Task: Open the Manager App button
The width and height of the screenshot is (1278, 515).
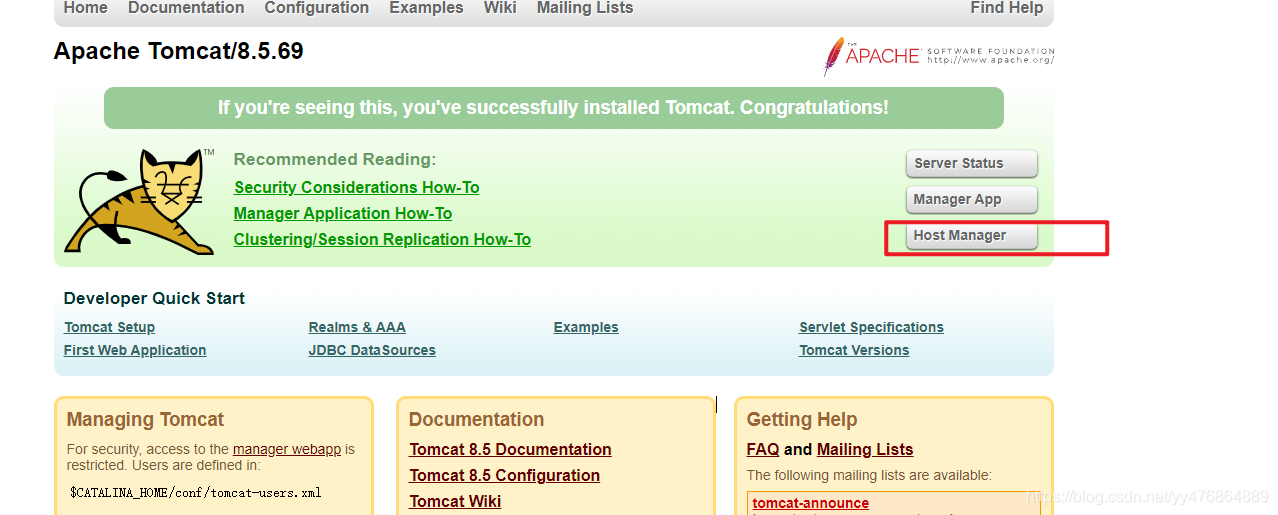Action: pyautogui.click(x=971, y=199)
